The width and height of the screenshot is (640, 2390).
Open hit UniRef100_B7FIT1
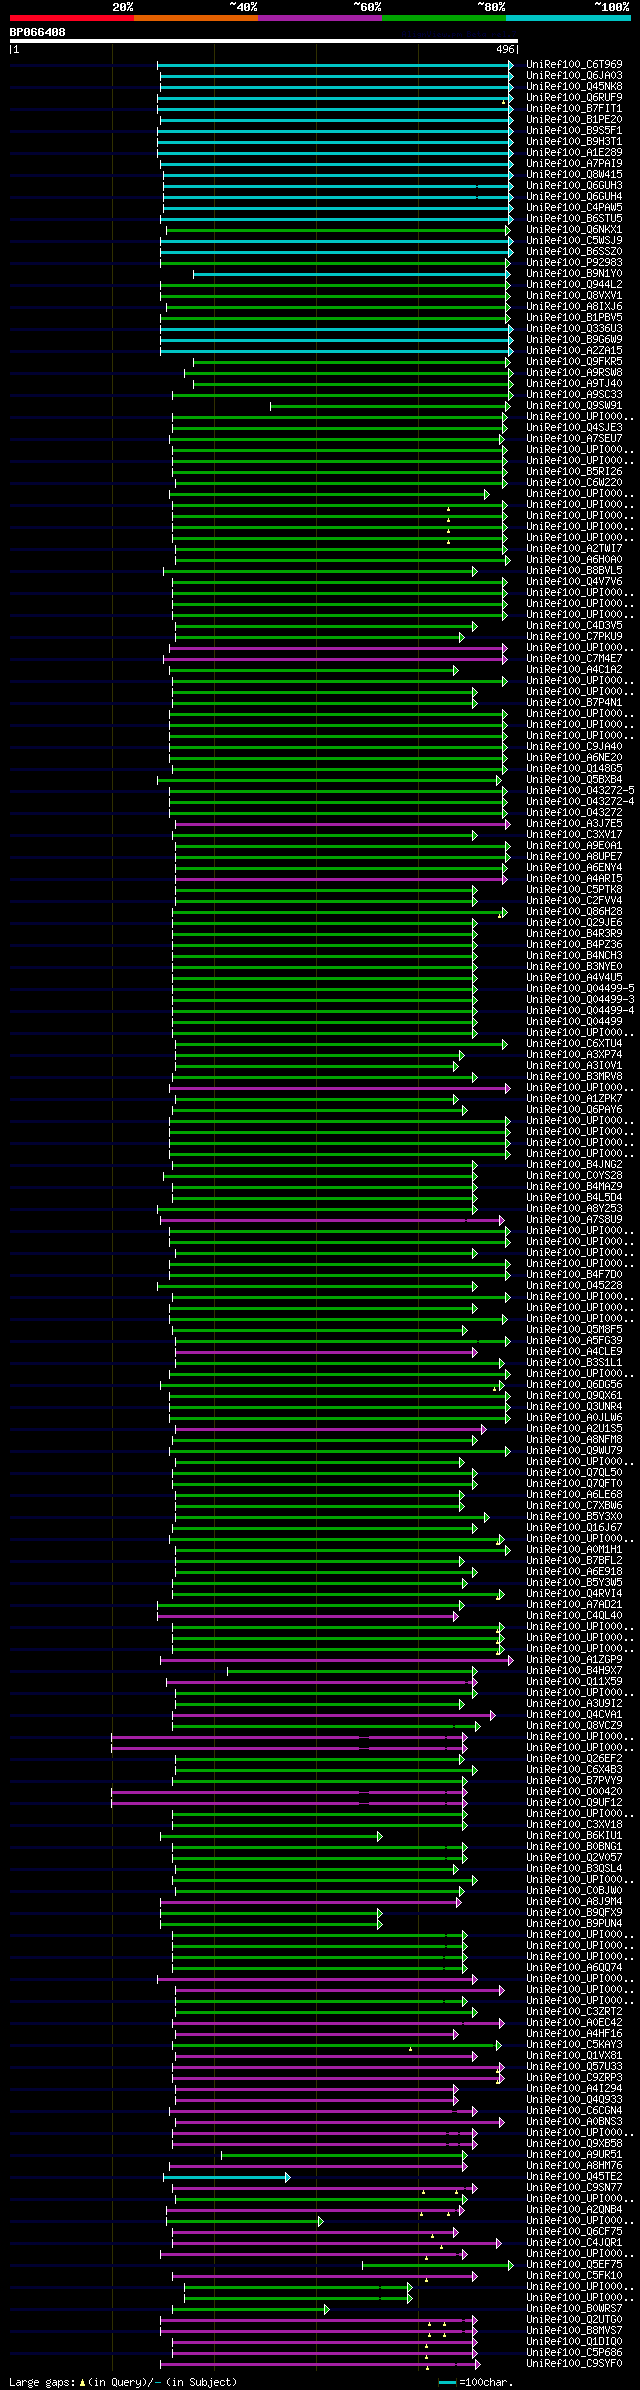[574, 108]
